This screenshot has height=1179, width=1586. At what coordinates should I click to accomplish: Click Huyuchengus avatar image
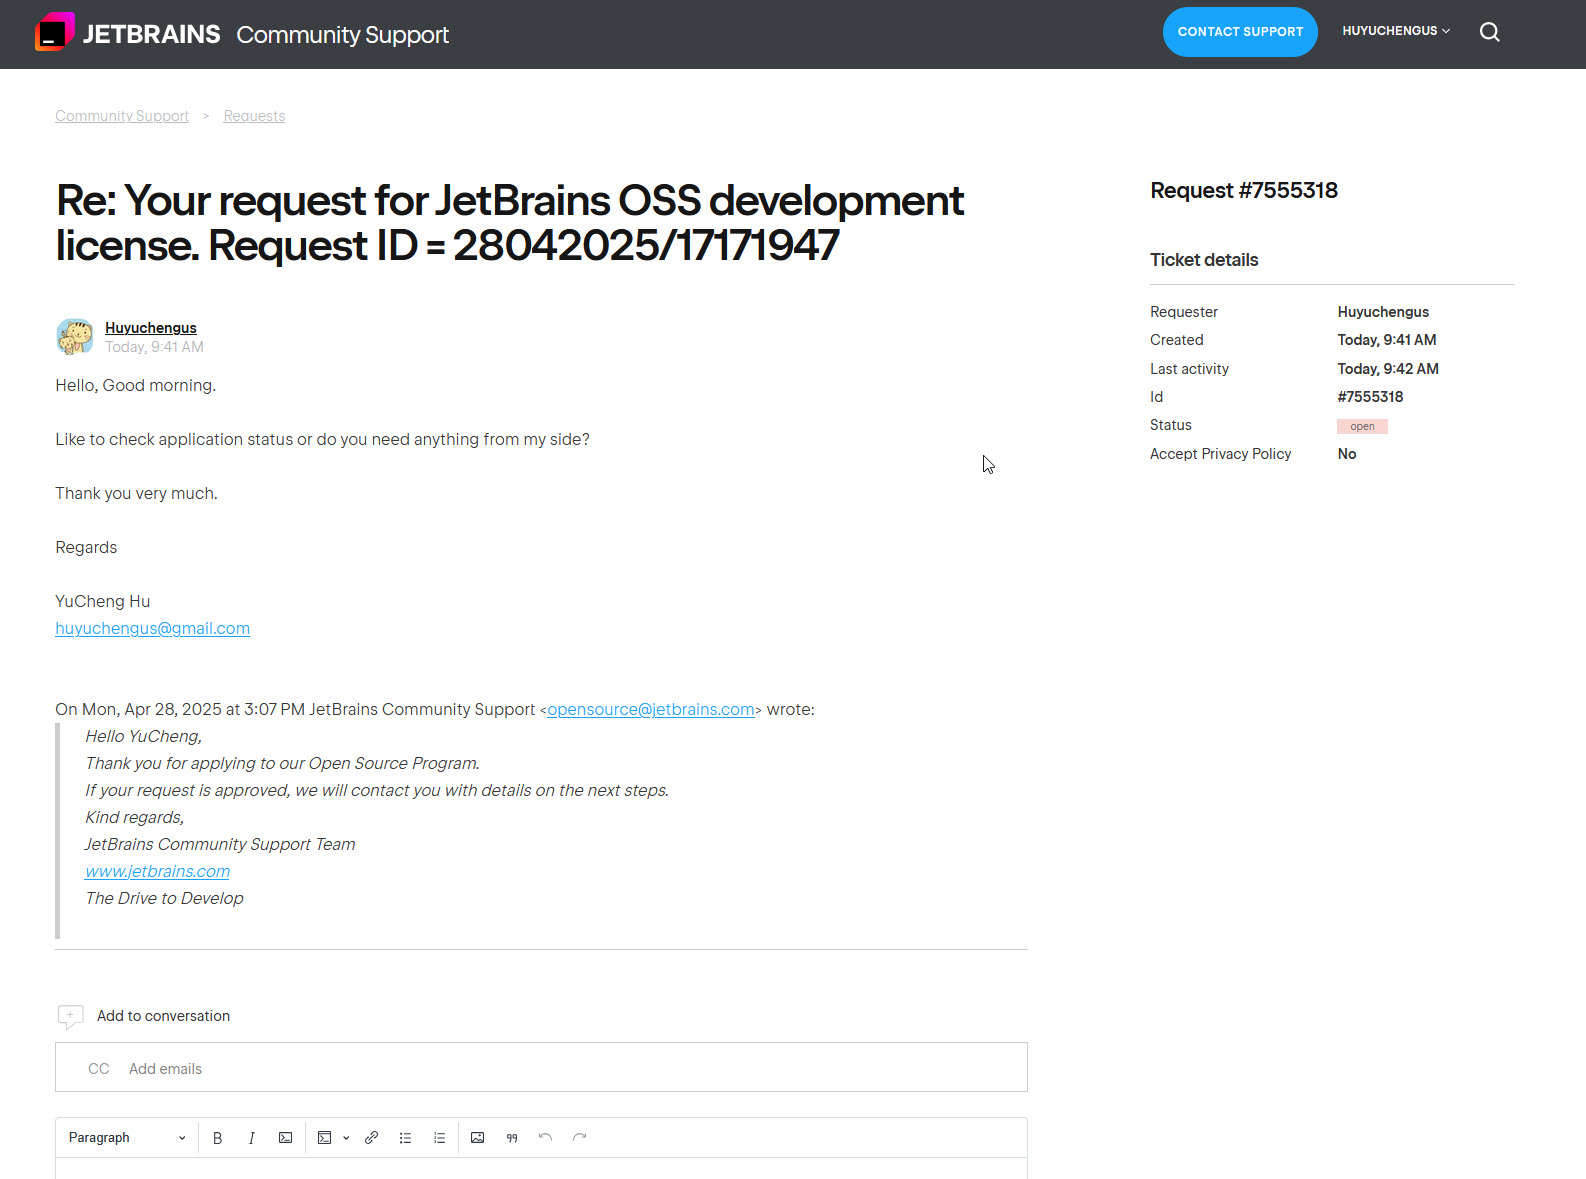(x=75, y=337)
